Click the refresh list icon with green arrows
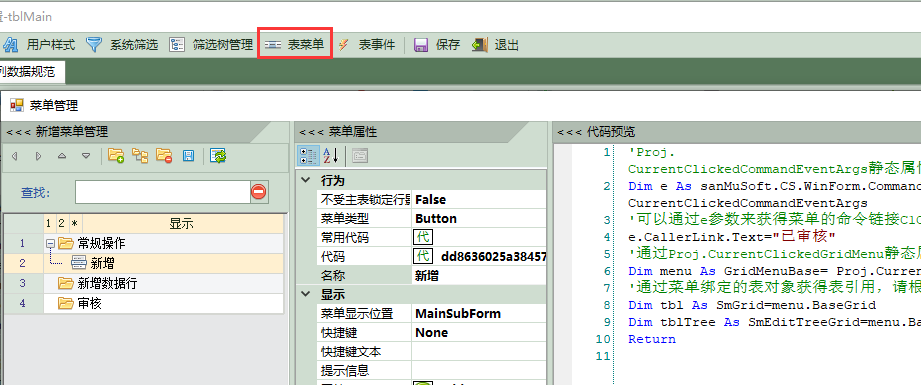Image resolution: width=921 pixels, height=385 pixels. pos(219,156)
